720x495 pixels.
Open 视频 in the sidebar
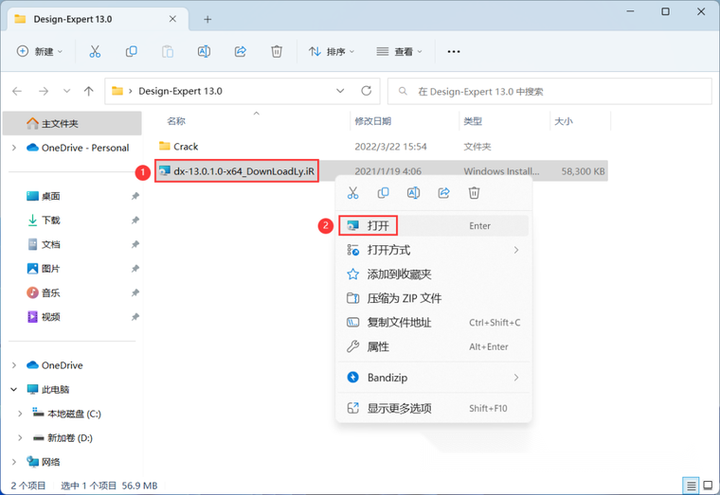[x=44, y=317]
